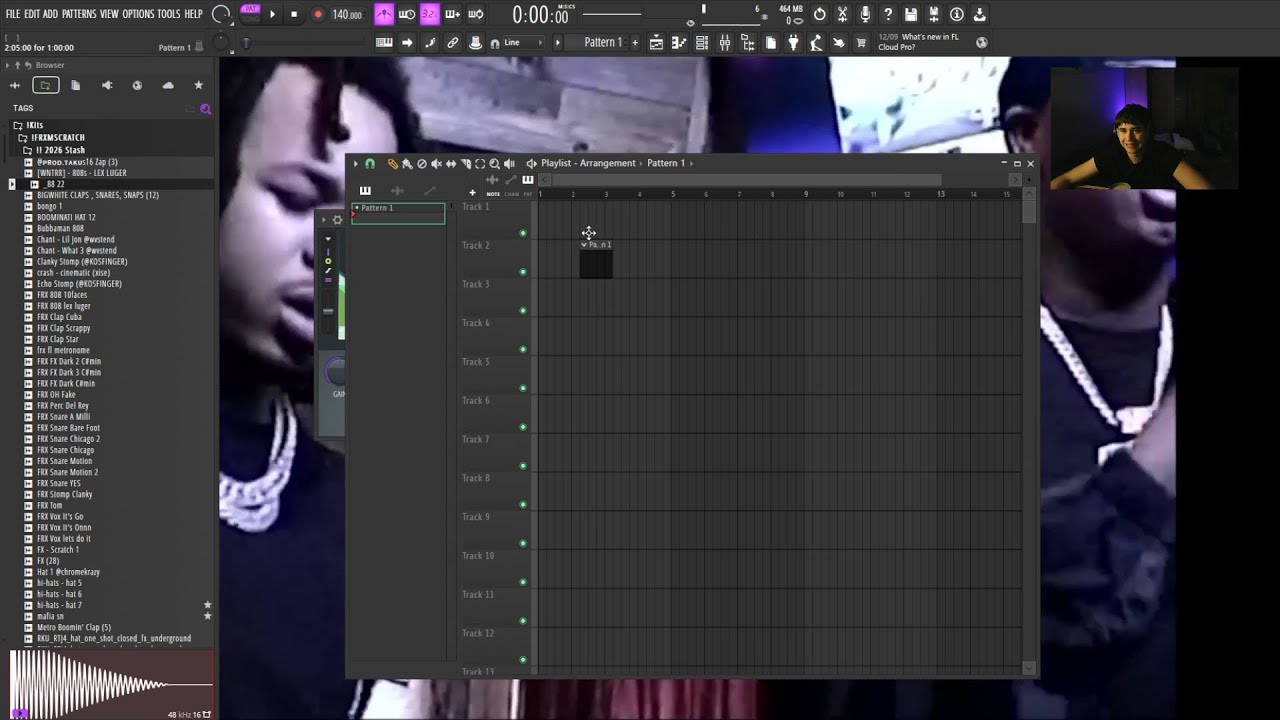The image size is (1280, 720).
Task: Click the Stop button in transport
Action: (x=294, y=14)
